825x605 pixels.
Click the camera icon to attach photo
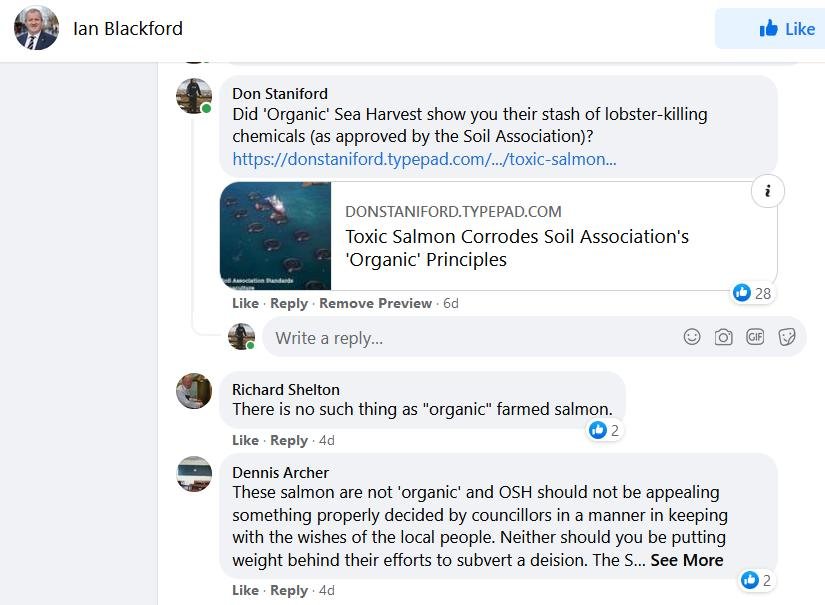(724, 337)
